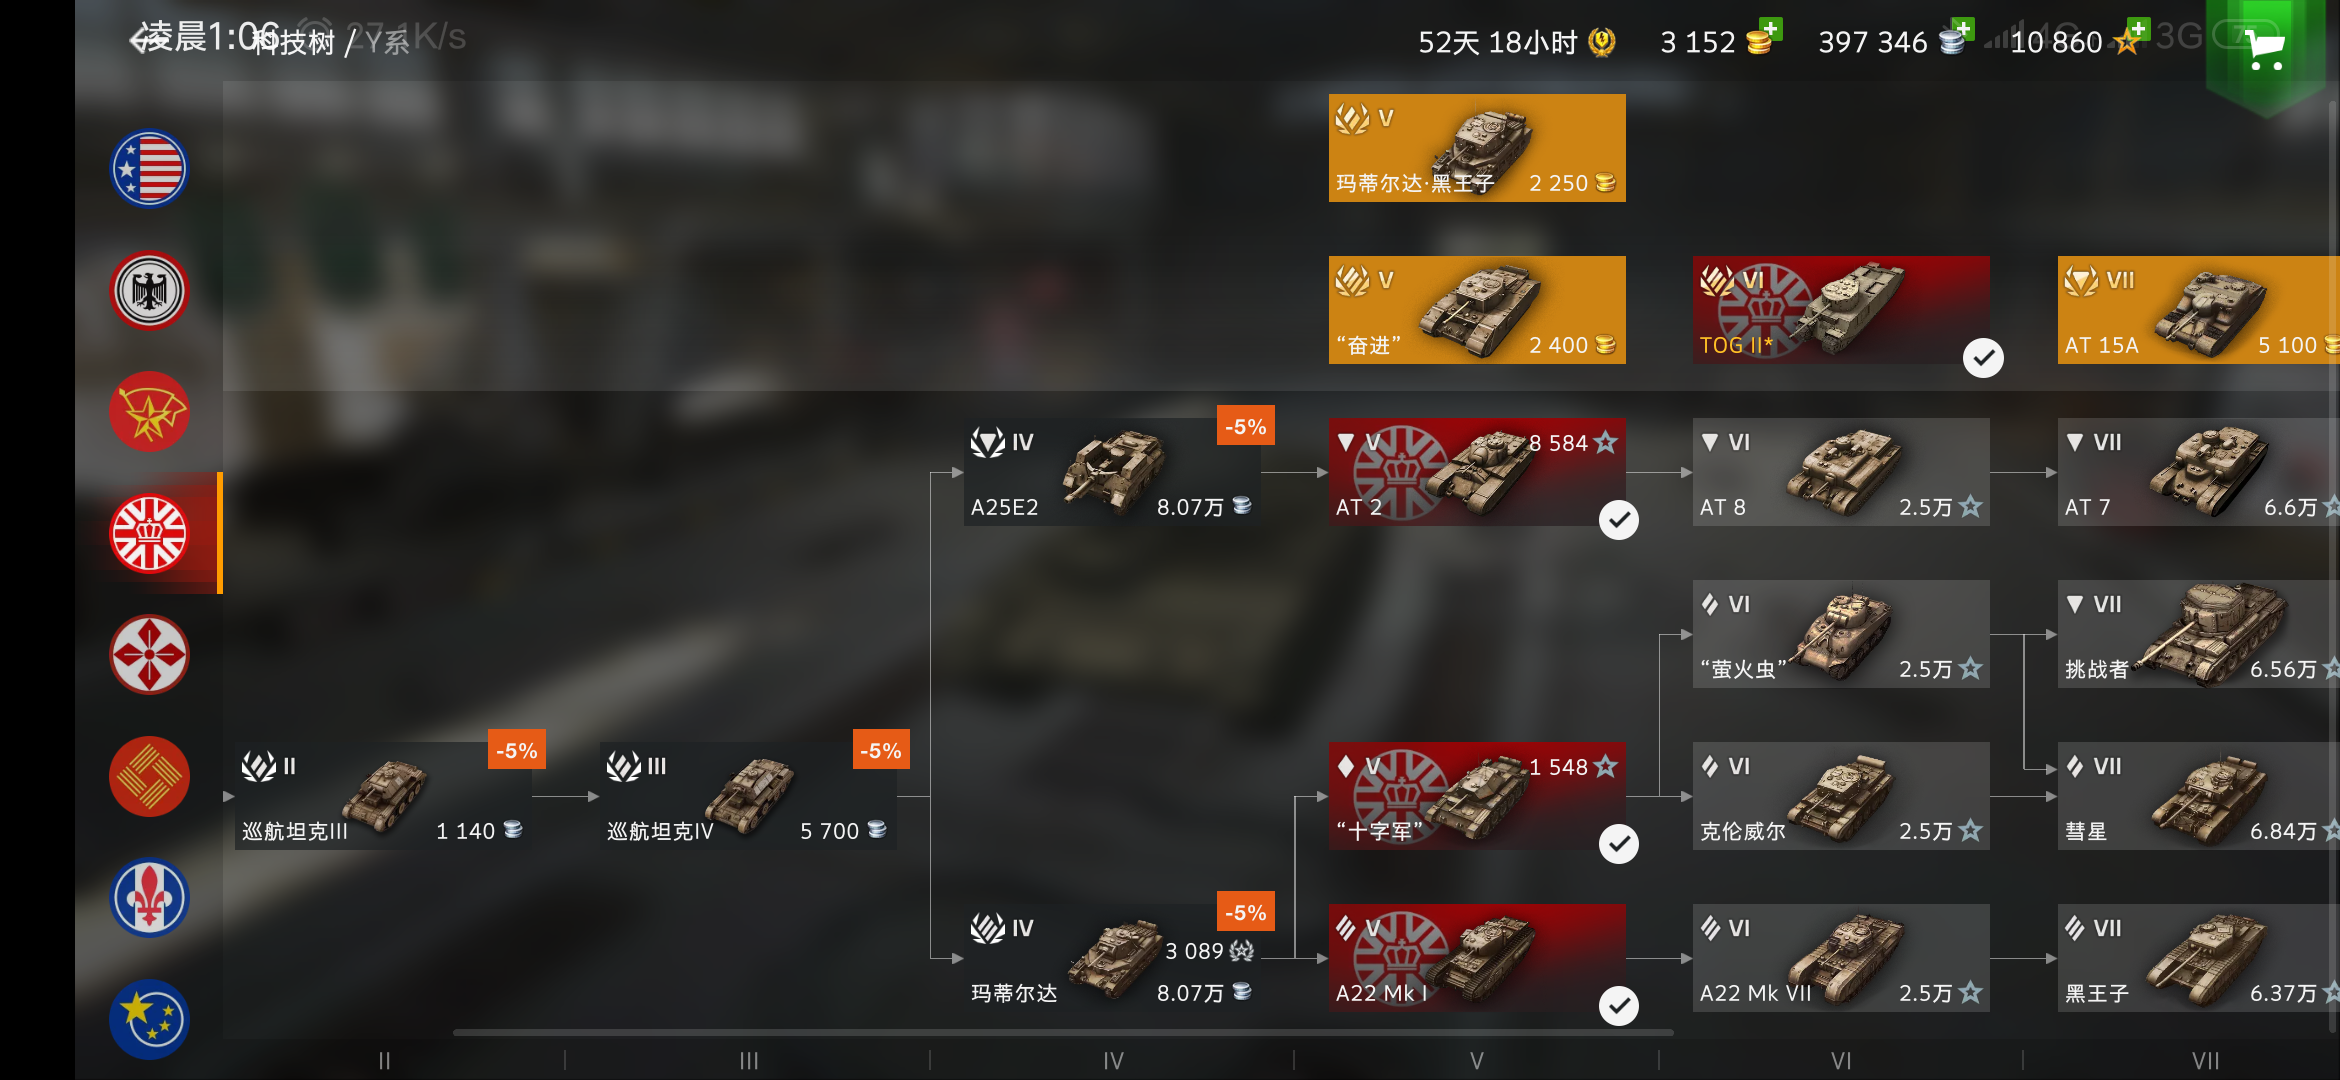The height and width of the screenshot is (1080, 2340).
Task: Toggle the checkmark on A22 Mk I
Action: [x=1619, y=1006]
